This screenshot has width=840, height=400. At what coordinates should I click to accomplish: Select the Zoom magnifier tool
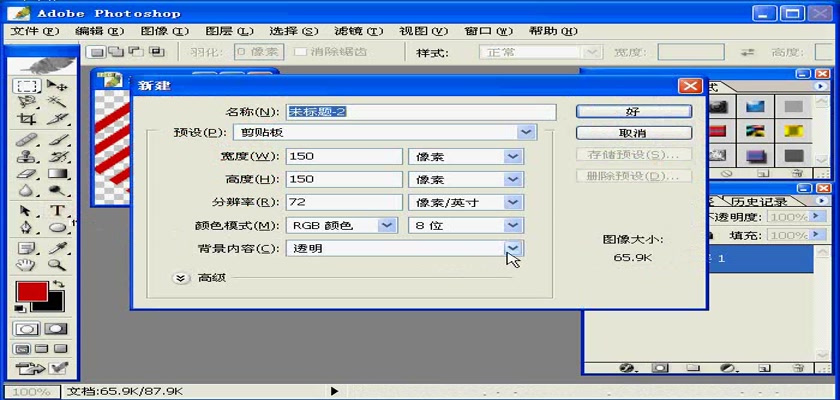point(57,265)
